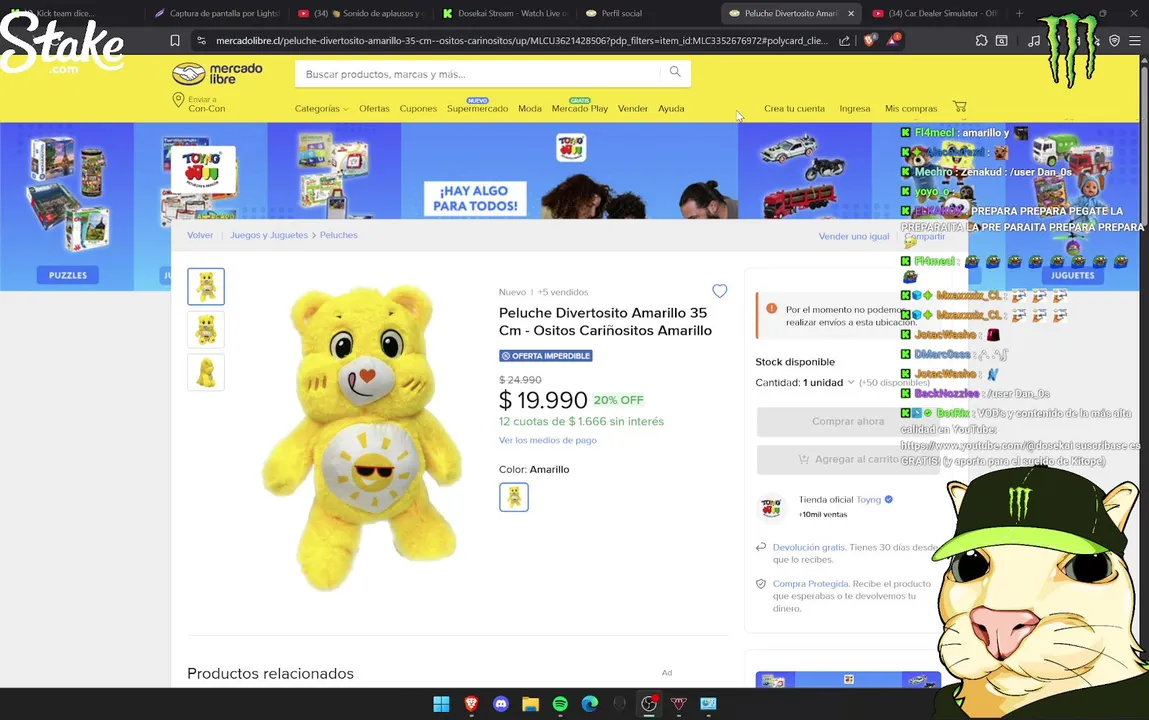Click Volver link

point(200,235)
